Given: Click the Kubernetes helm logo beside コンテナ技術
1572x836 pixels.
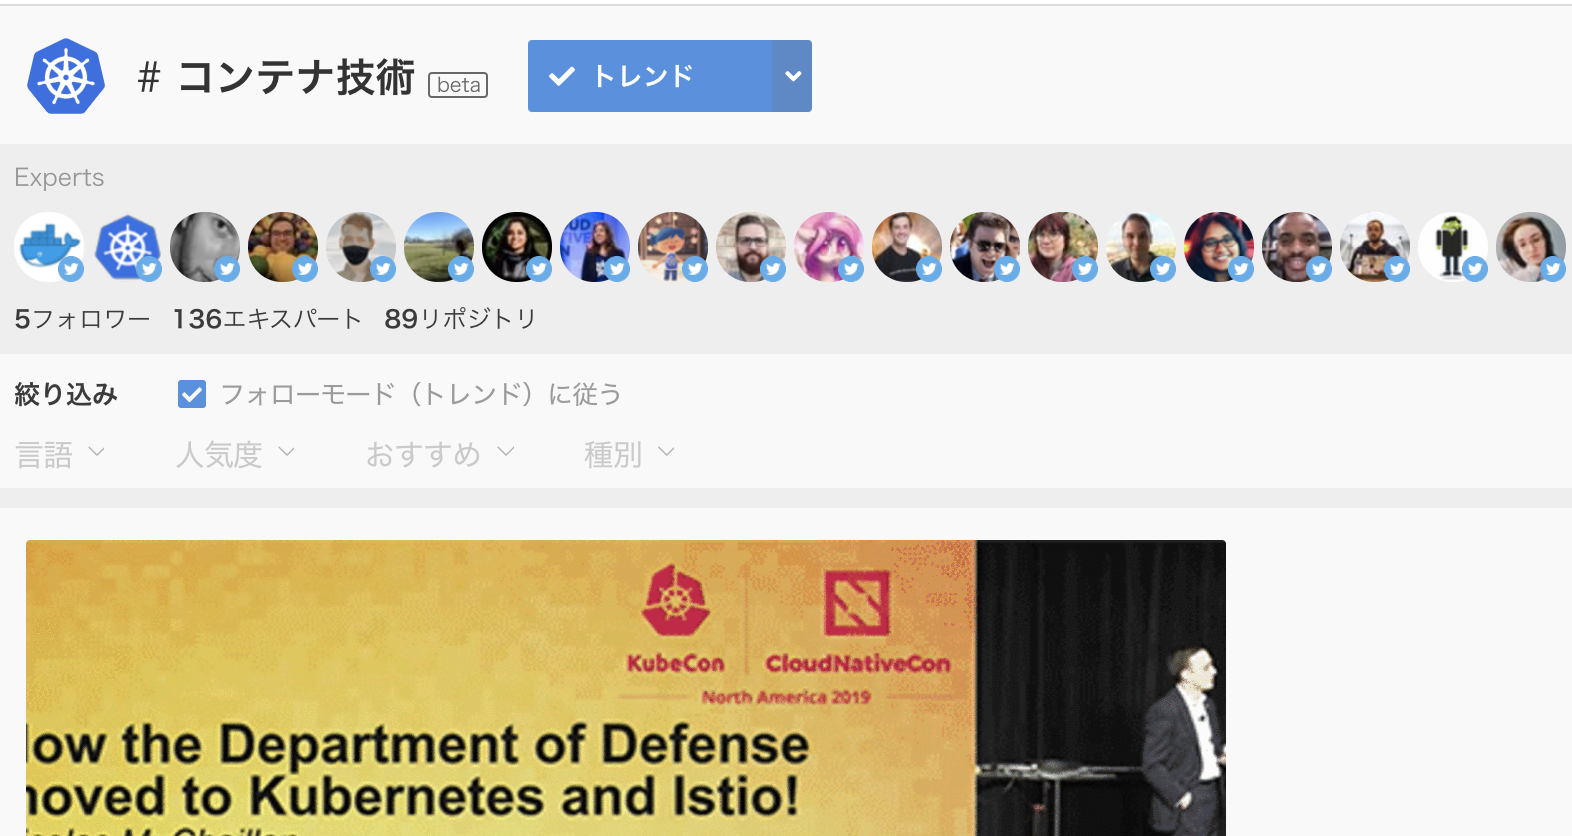Looking at the screenshot, I should point(66,76).
